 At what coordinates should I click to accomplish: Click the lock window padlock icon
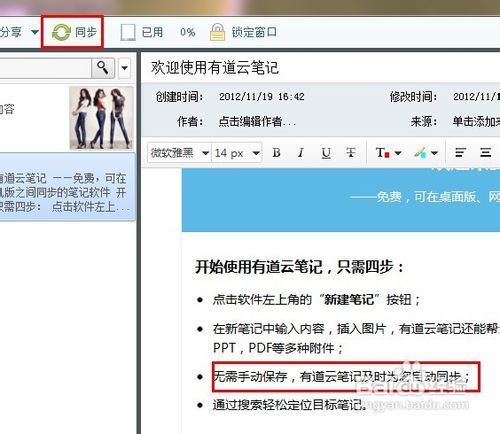[x=217, y=32]
